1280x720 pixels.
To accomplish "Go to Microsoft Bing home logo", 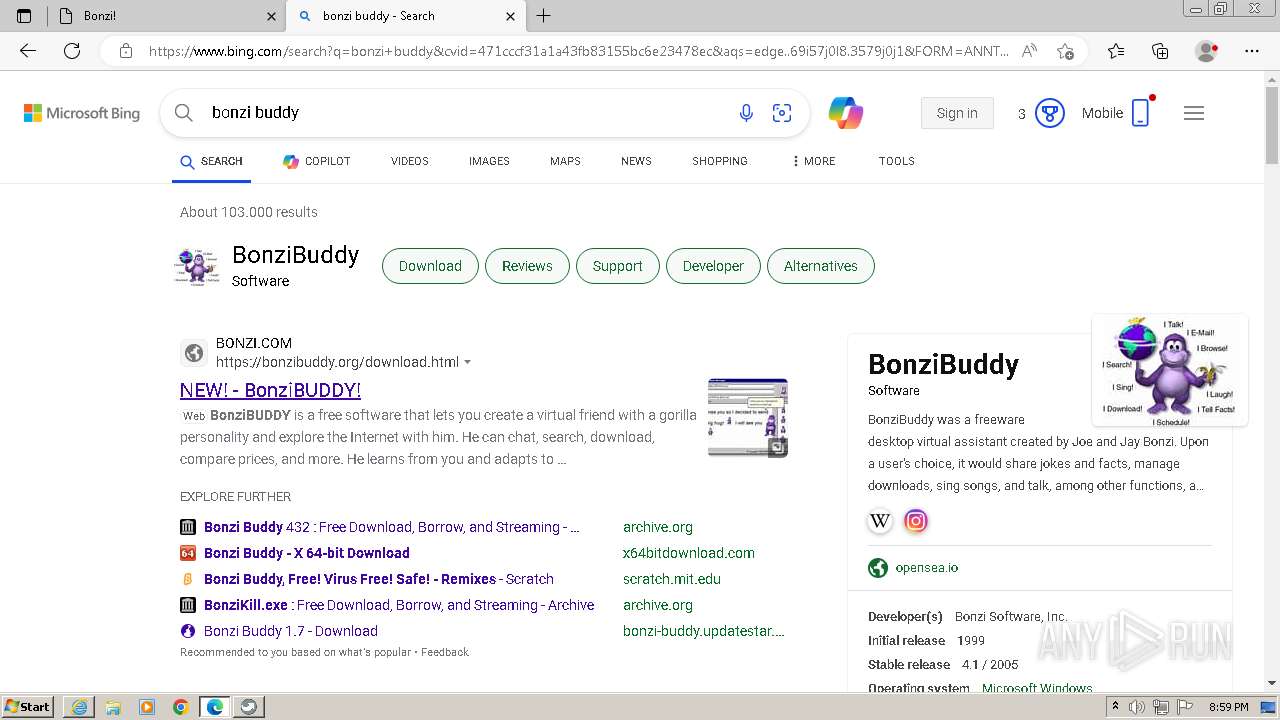I will pos(82,113).
